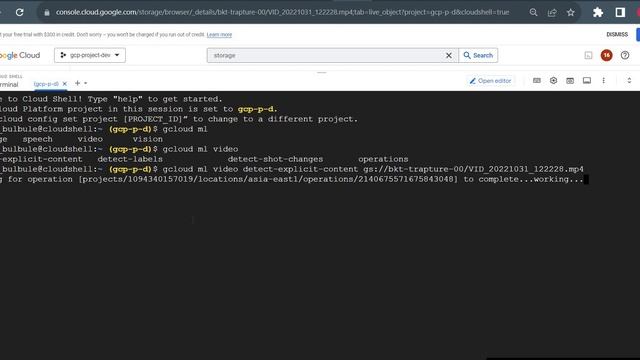Viewport: 640px width, 360px height.
Task: Click the lock icon in address bar
Action: (47, 13)
